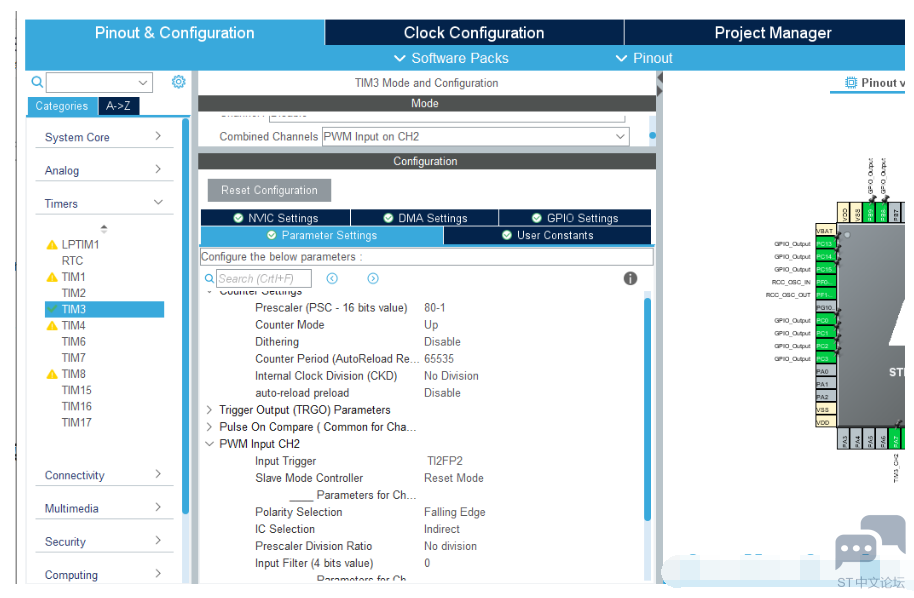
Task: Click the parameter list vertical scrollbar
Action: point(647,409)
